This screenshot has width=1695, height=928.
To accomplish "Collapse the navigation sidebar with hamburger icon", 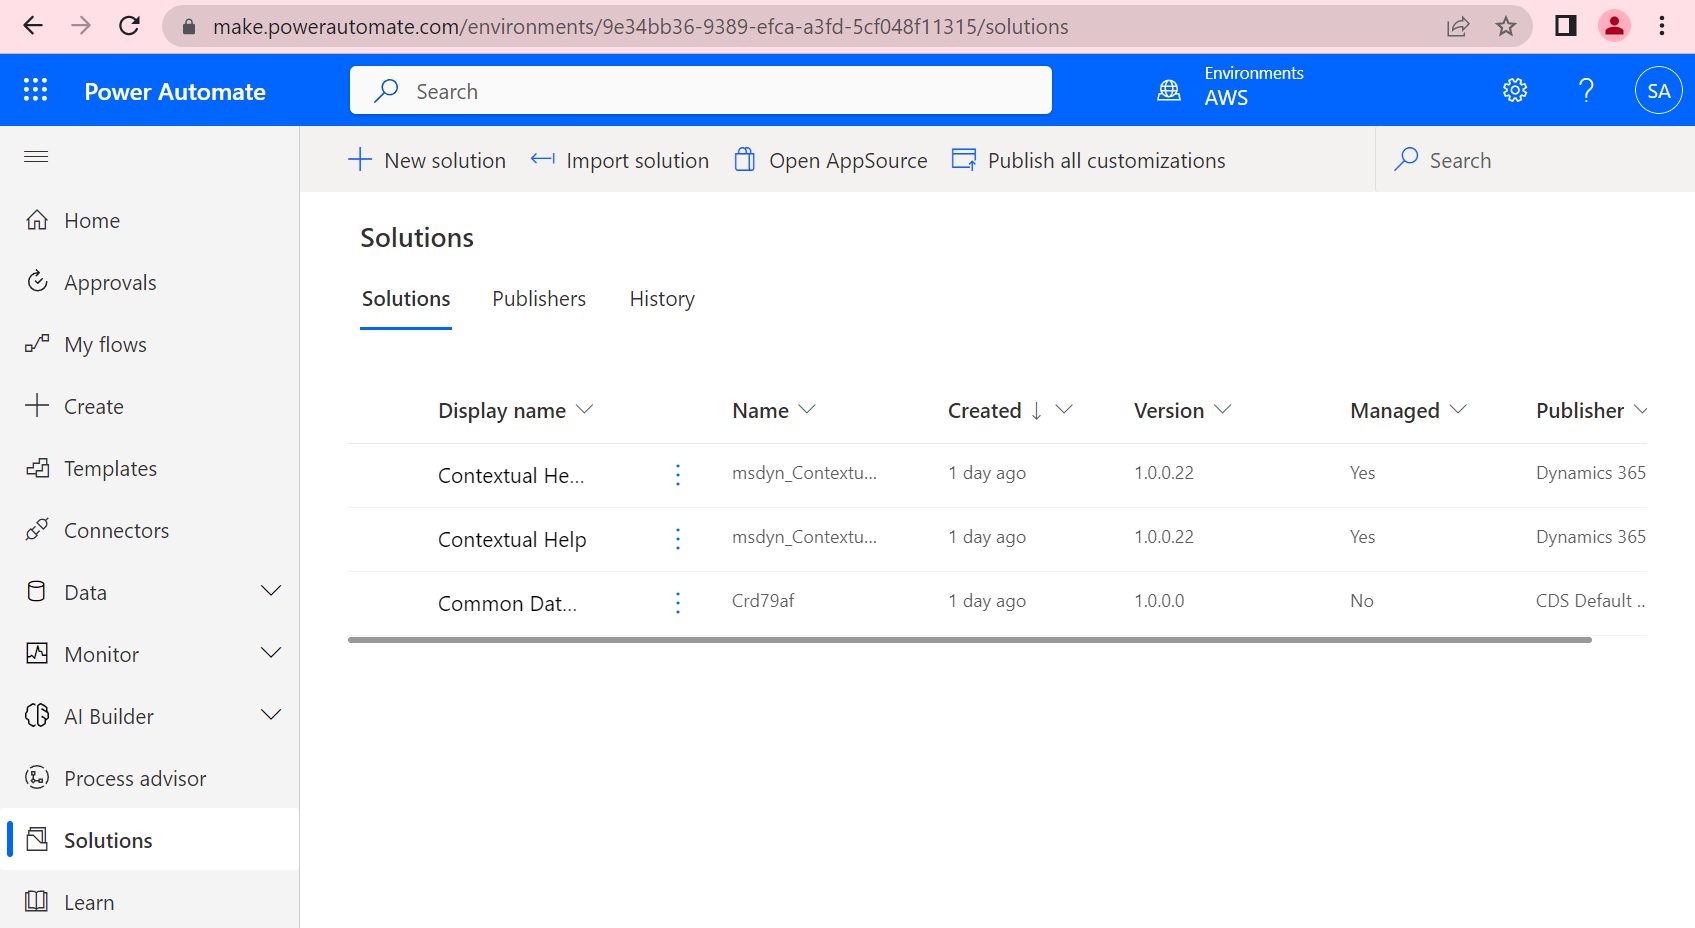I will (35, 157).
